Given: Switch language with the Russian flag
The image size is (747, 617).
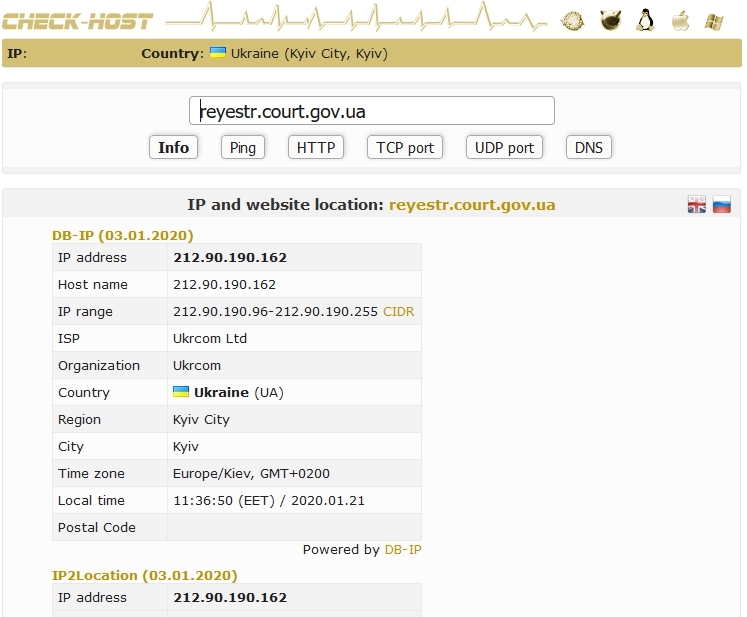Looking at the screenshot, I should pyautogui.click(x=722, y=205).
